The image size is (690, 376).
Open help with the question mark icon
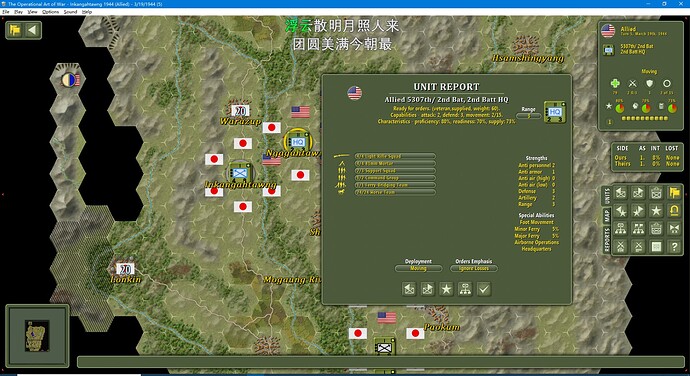(x=674, y=247)
